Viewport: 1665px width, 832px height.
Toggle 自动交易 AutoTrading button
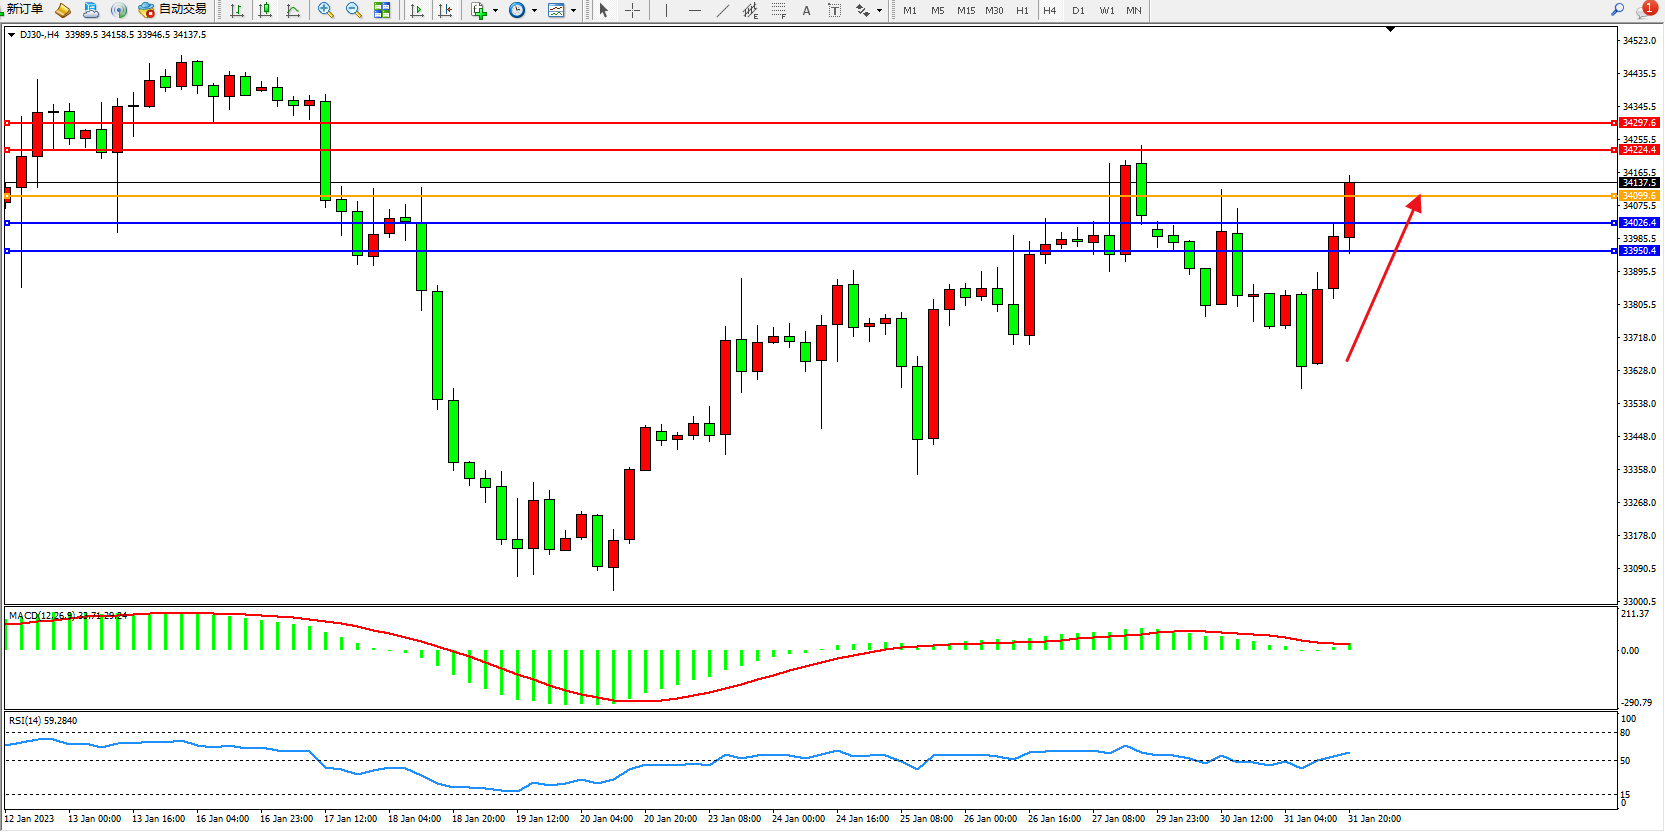tap(173, 10)
